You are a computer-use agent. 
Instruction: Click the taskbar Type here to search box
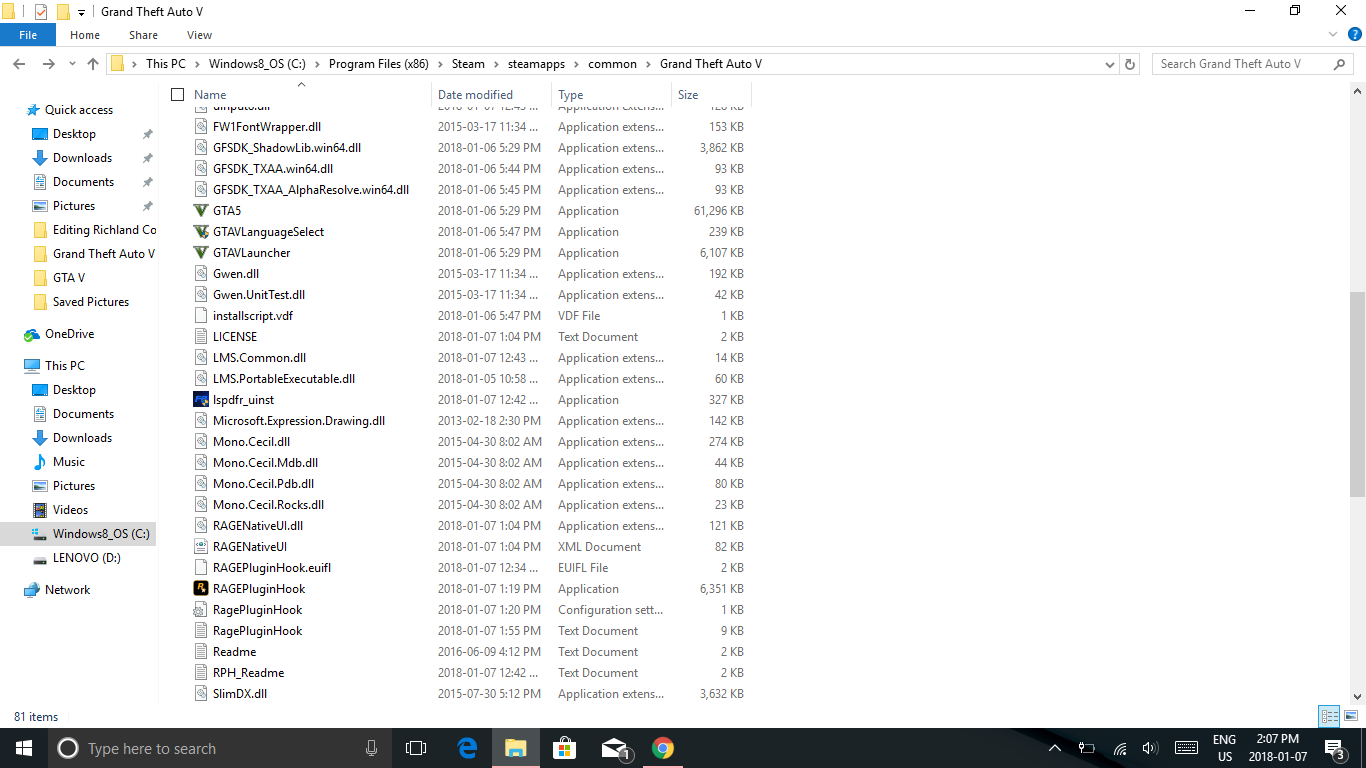pyautogui.click(x=221, y=748)
